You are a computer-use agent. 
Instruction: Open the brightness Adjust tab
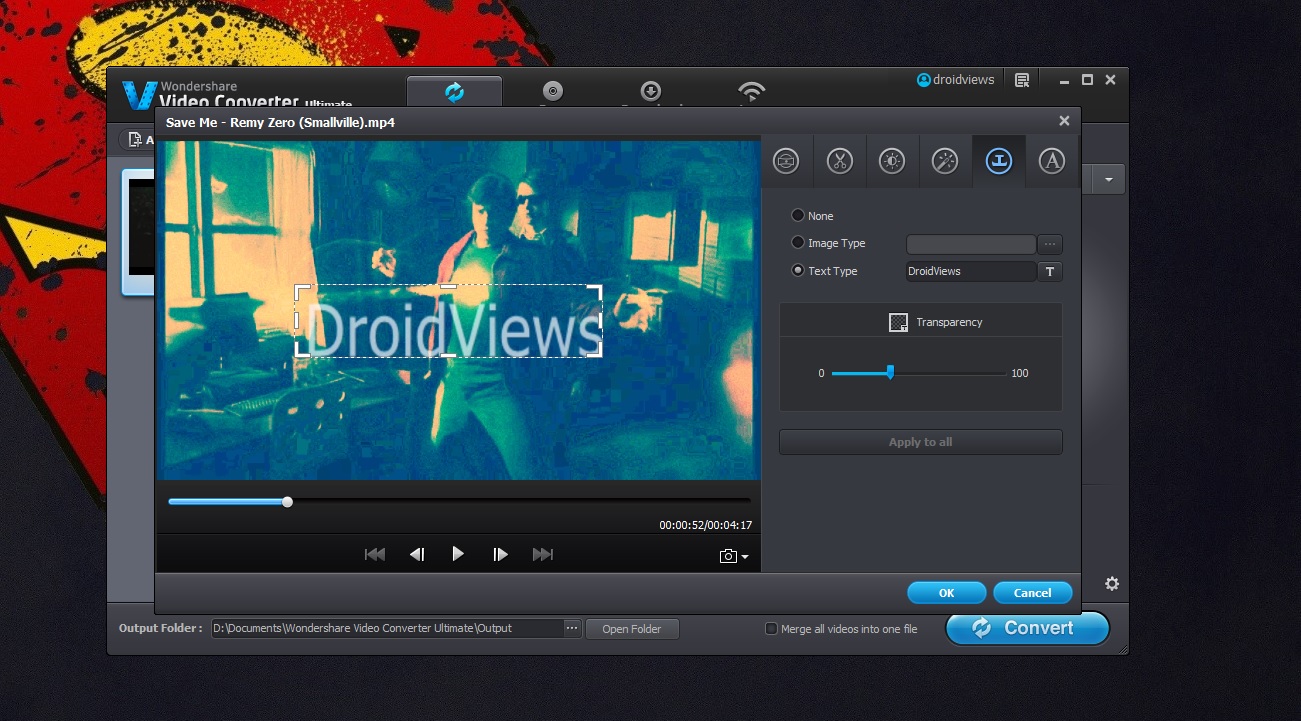[892, 161]
